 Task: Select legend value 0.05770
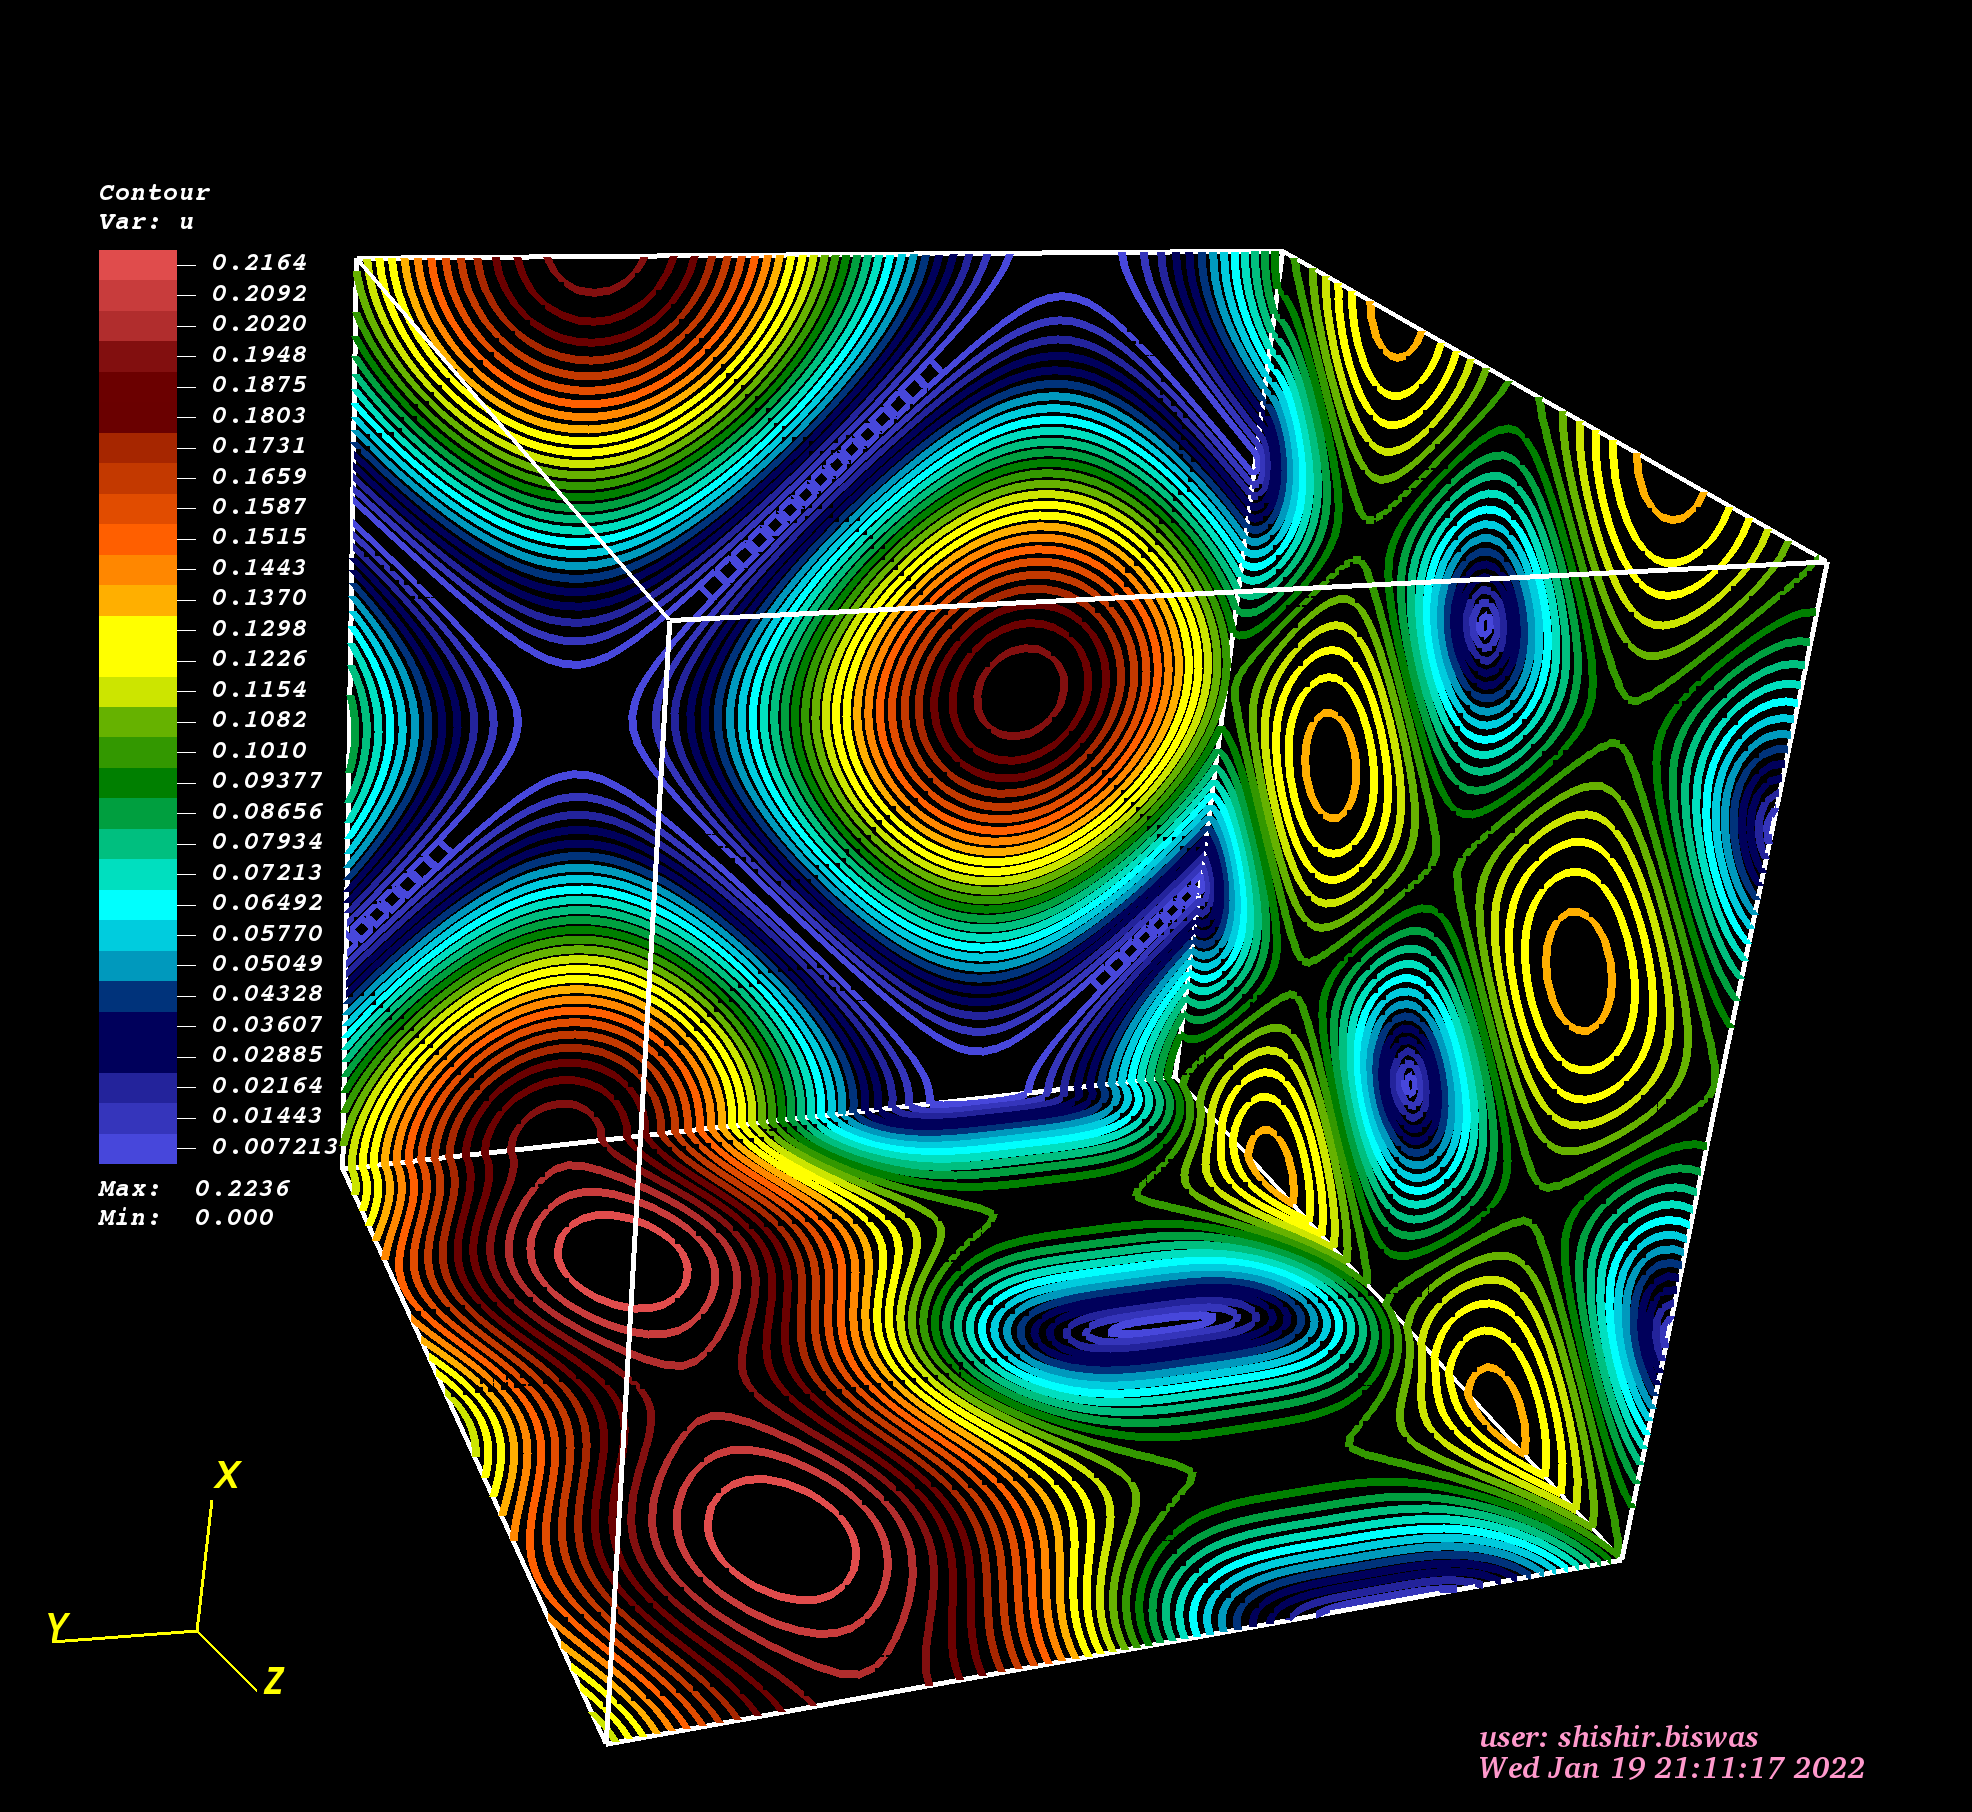(x=267, y=934)
